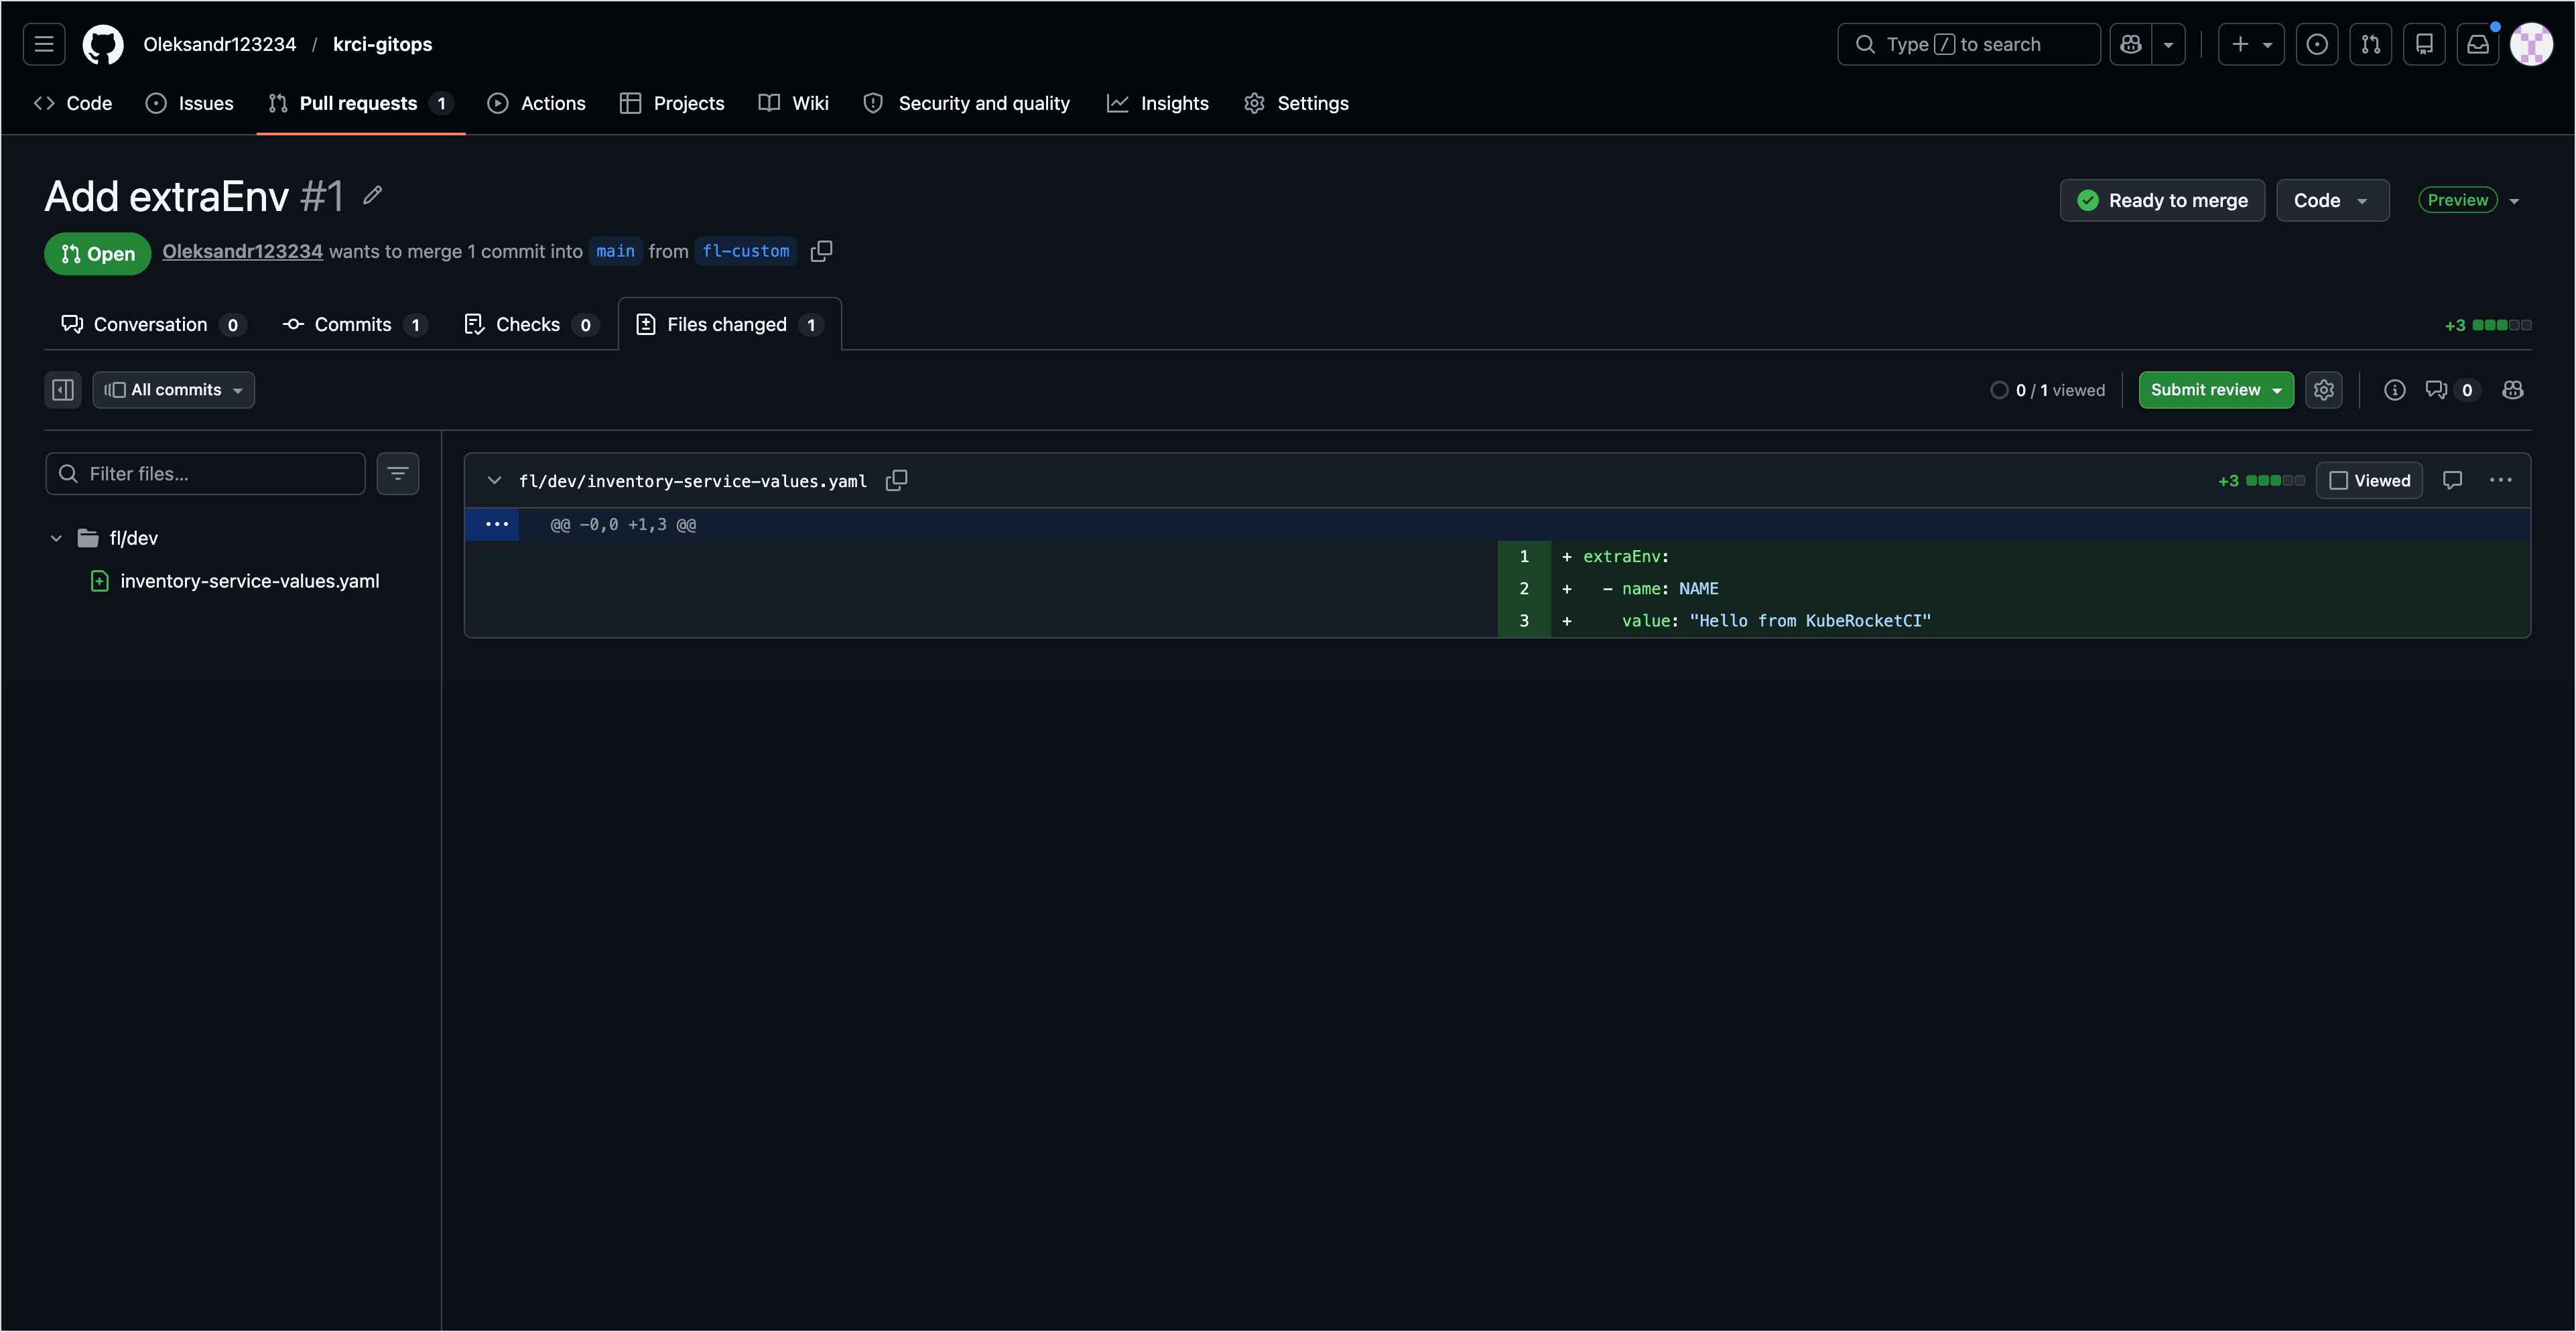Open file options three-dot menu
2576x1332 pixels.
2500,480
